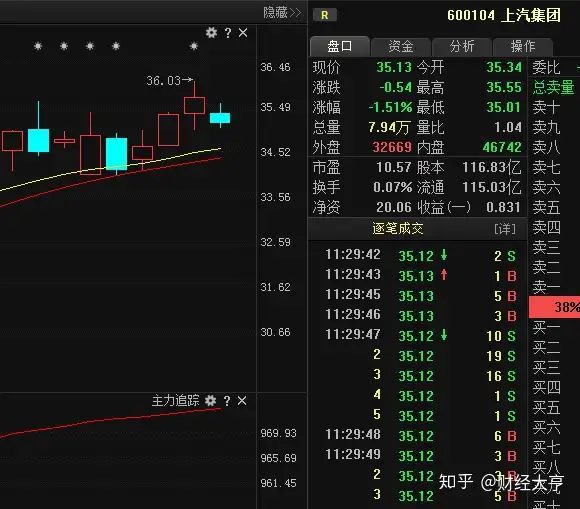Close the 主力追踪 indicator panel

(x=242, y=400)
